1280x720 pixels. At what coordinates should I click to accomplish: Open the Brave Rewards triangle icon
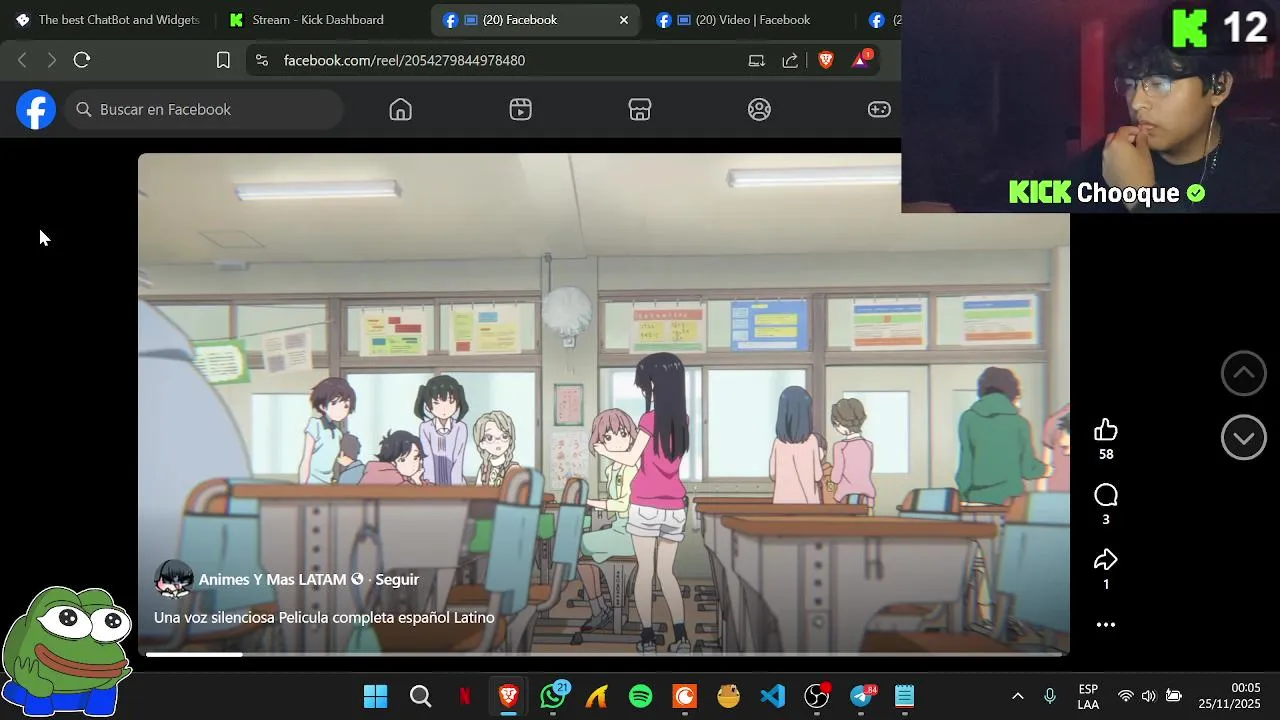pyautogui.click(x=861, y=60)
